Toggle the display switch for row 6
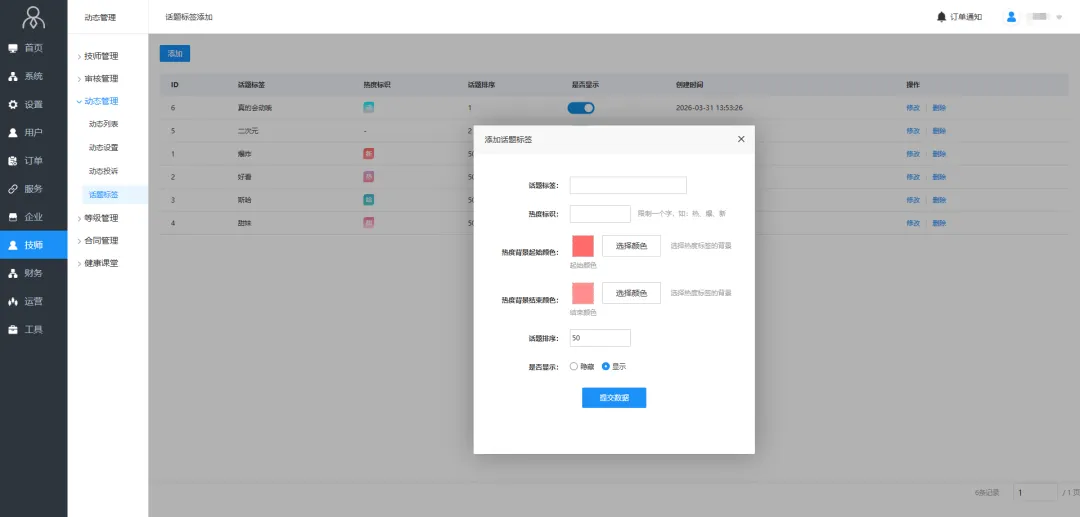Screen dimensions: 1080x517 coord(581,108)
